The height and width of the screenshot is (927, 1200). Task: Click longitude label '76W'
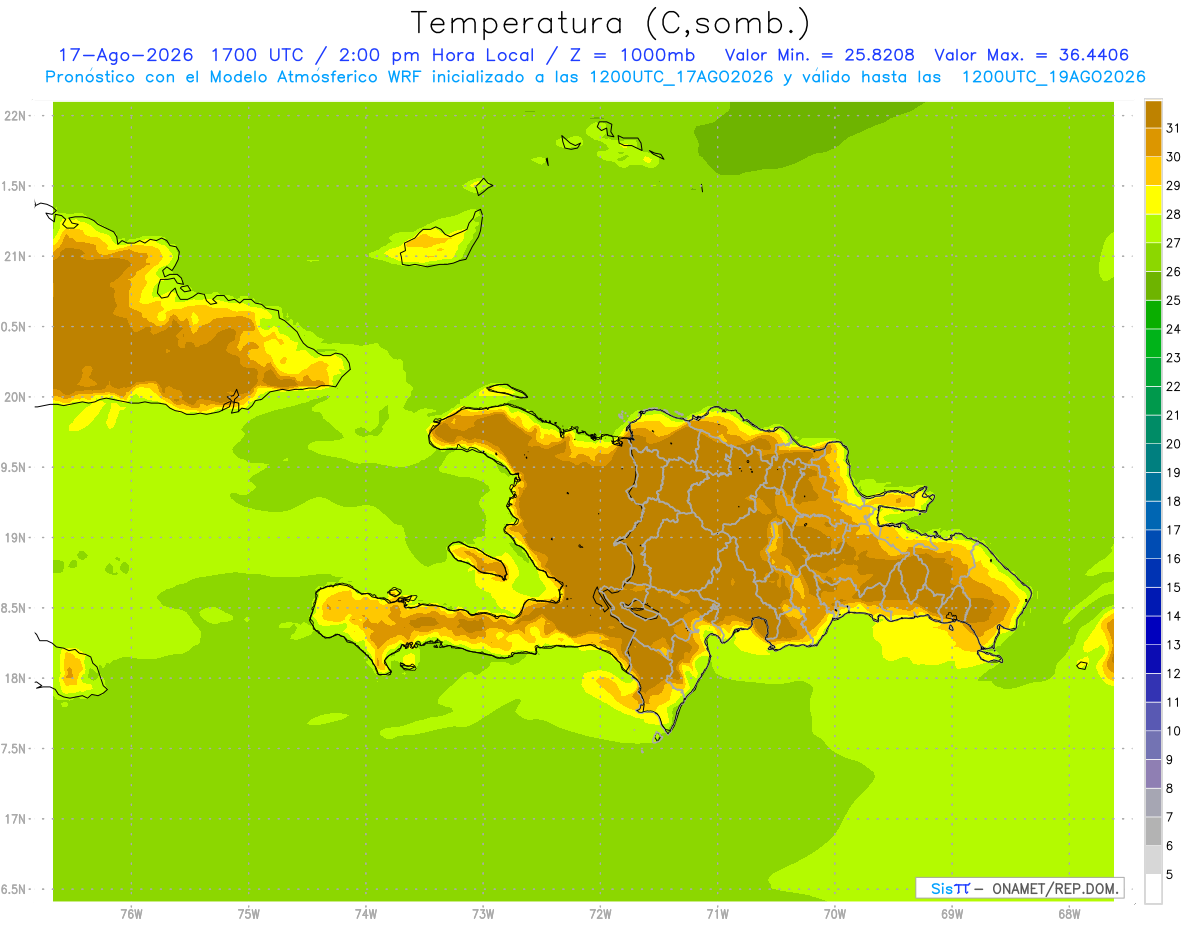pyautogui.click(x=131, y=914)
